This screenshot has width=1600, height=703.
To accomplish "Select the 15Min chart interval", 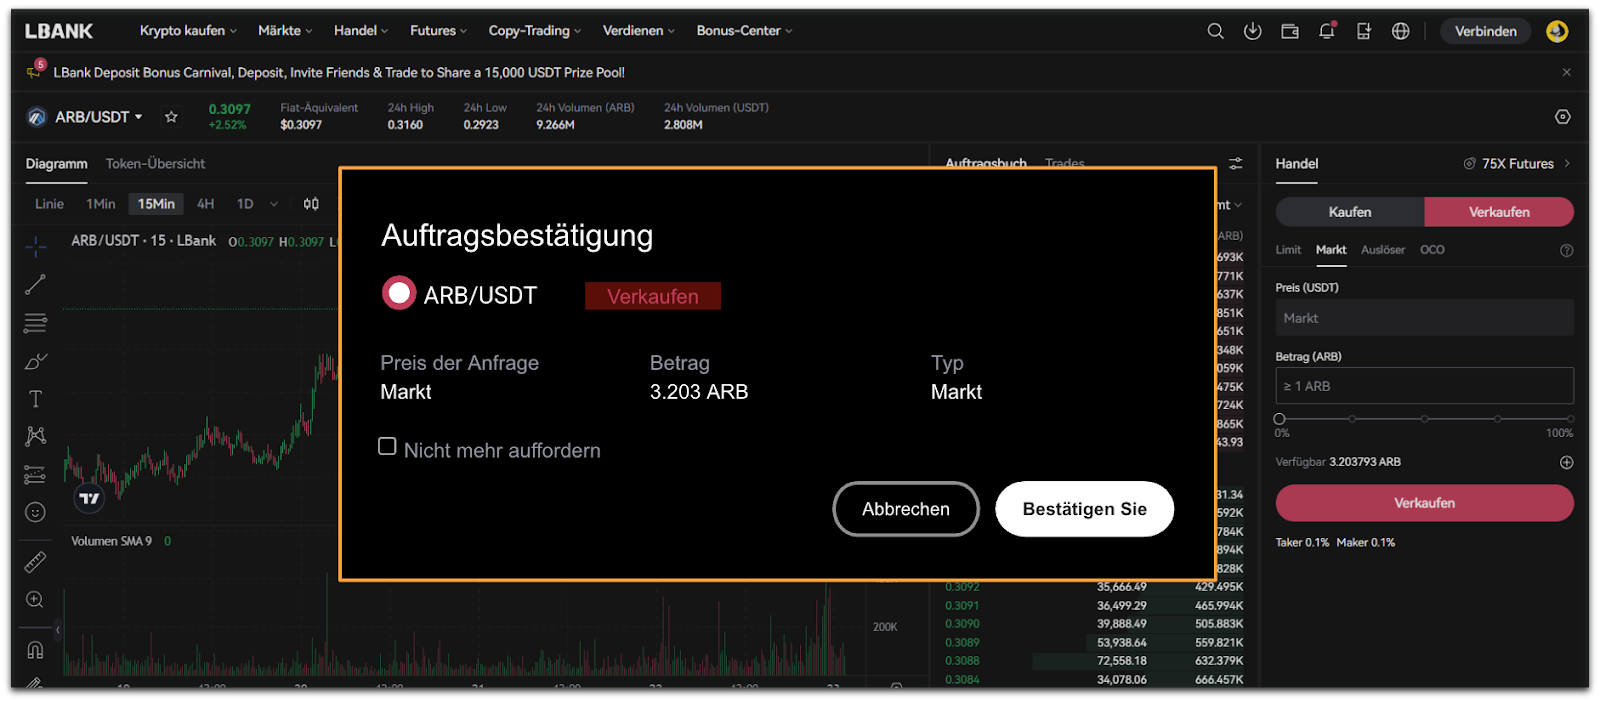I will [x=156, y=204].
